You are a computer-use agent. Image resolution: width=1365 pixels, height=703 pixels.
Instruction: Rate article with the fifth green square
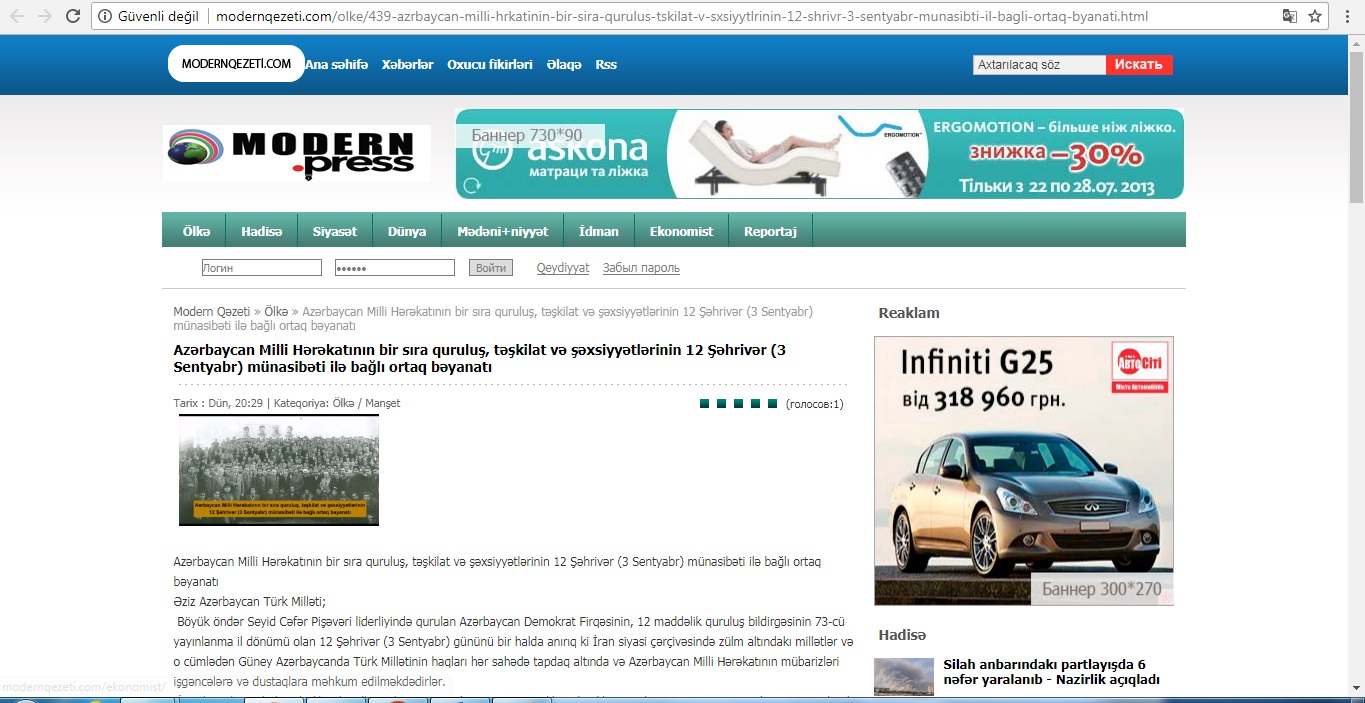(x=772, y=404)
